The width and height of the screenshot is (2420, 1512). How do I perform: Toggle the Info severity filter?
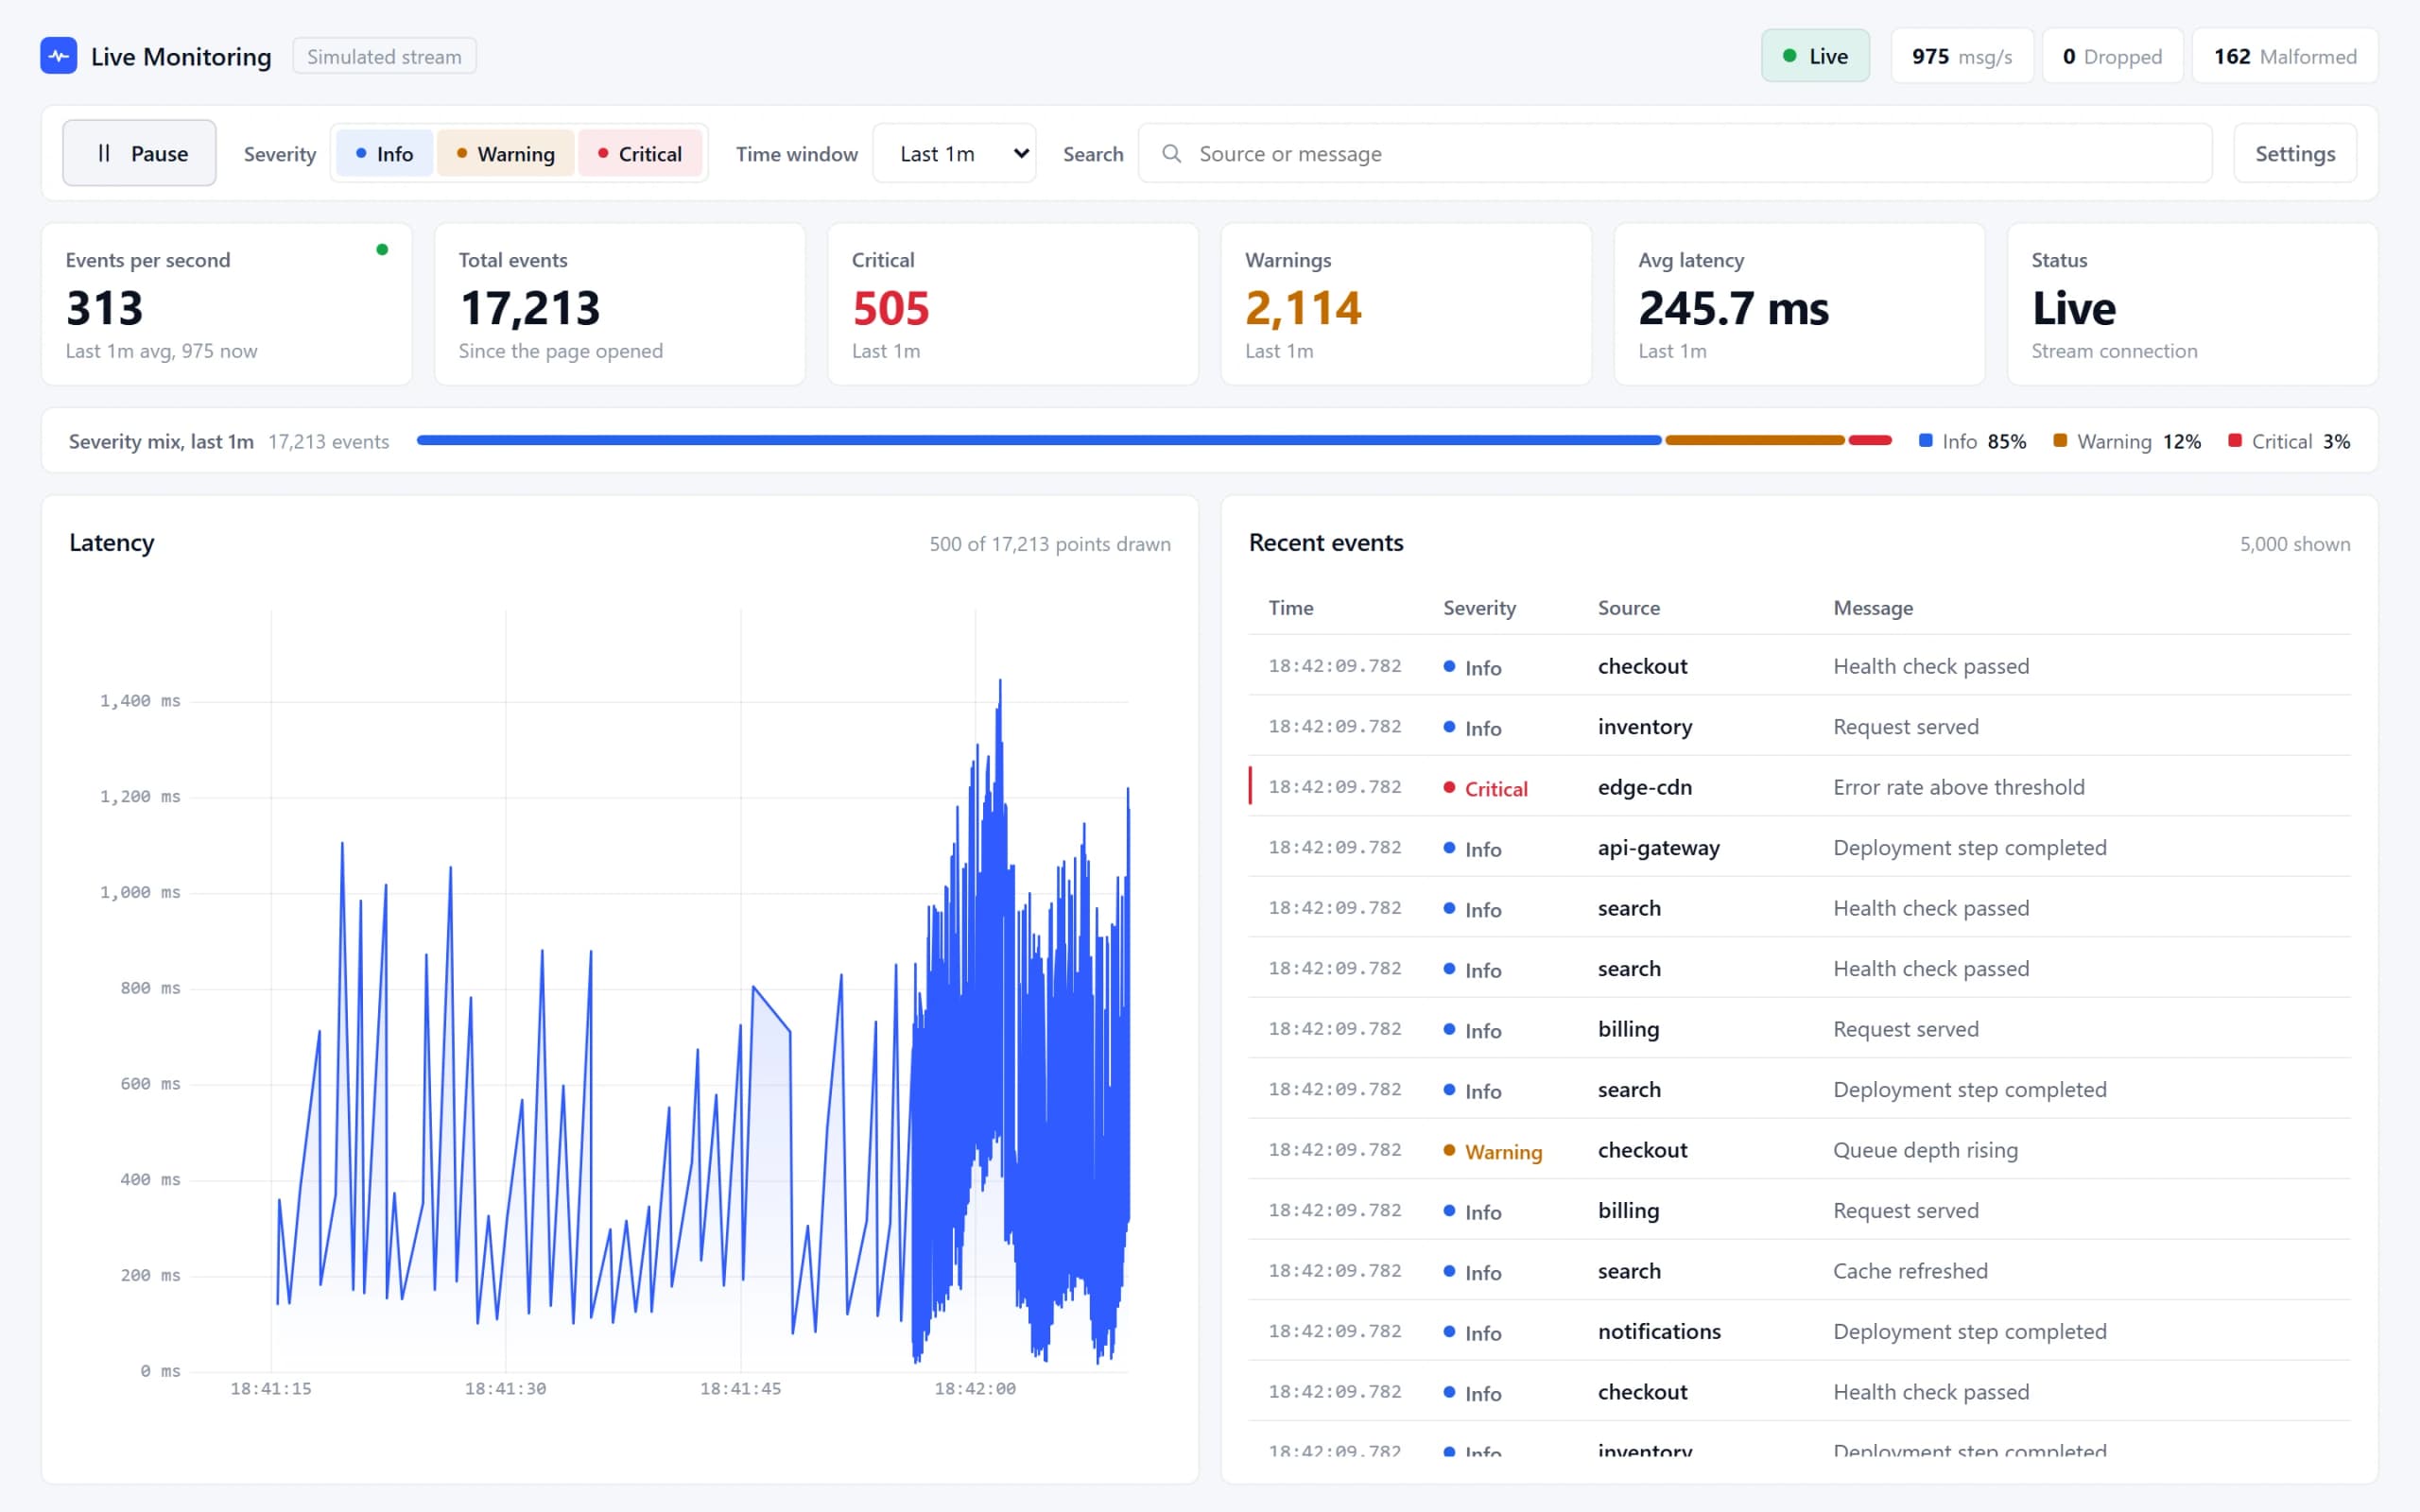(x=384, y=154)
